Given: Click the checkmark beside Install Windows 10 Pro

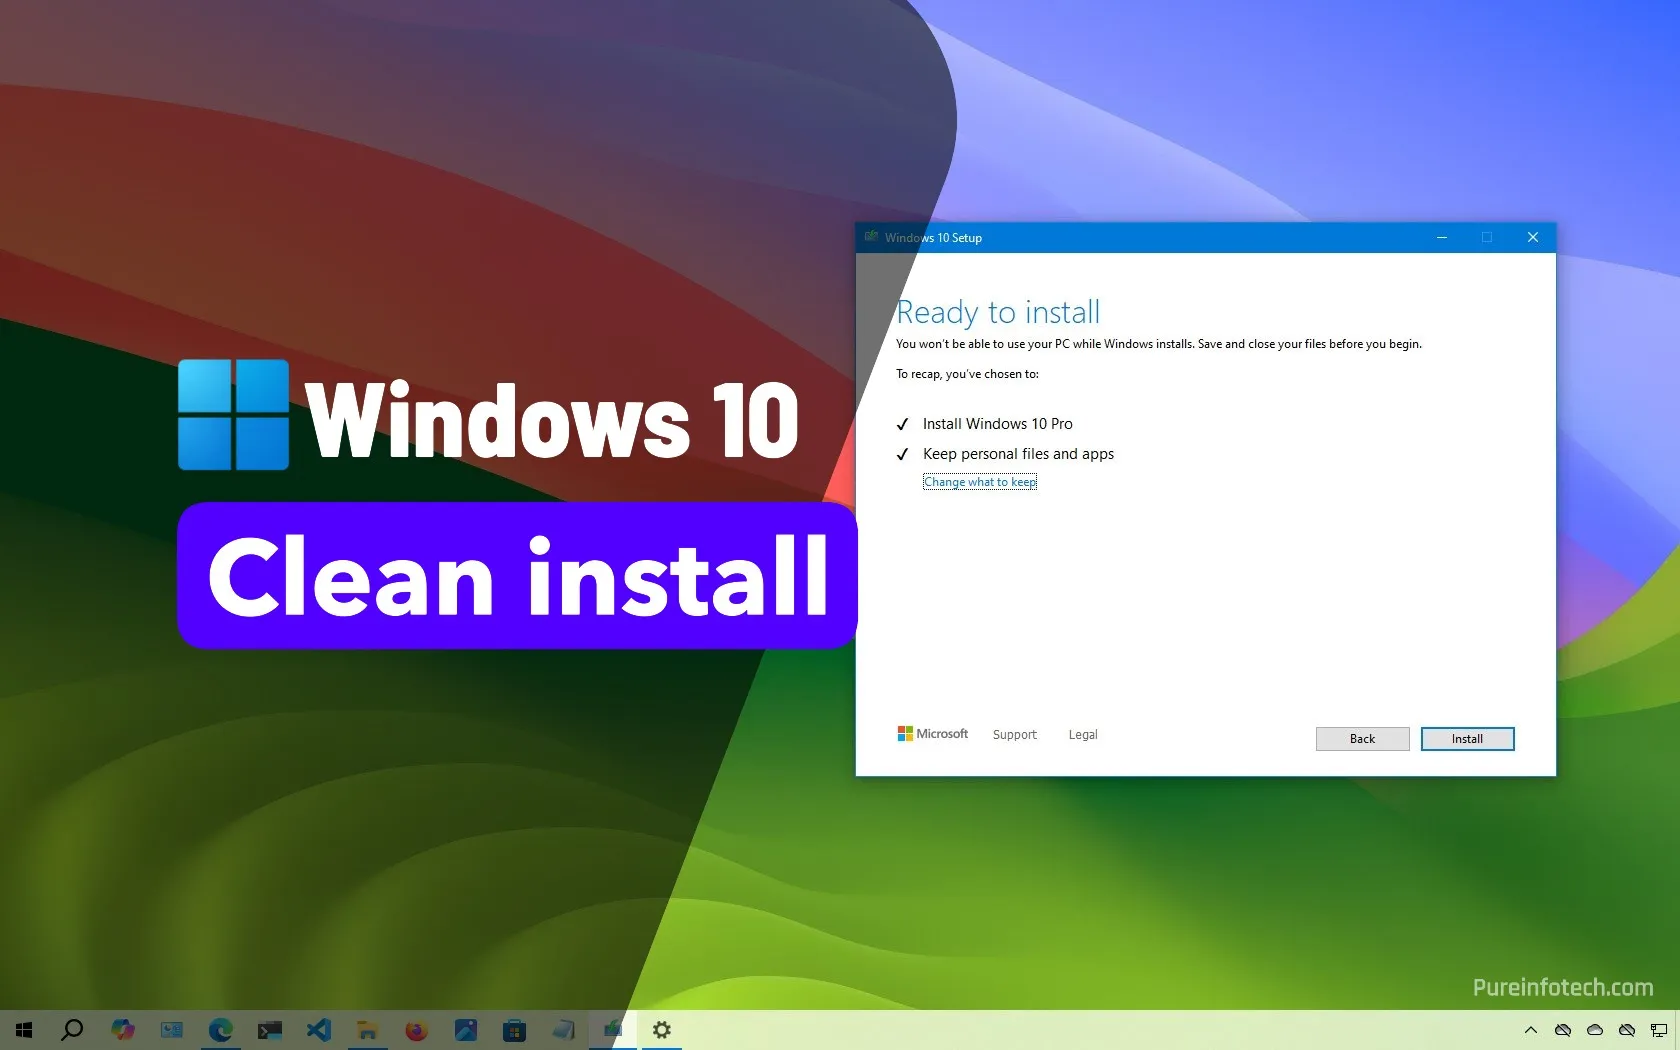Looking at the screenshot, I should point(903,424).
